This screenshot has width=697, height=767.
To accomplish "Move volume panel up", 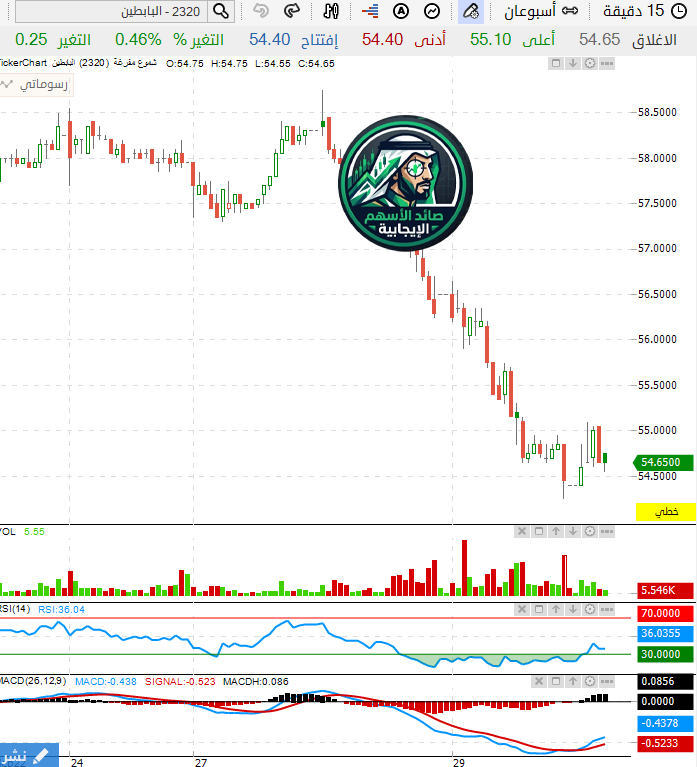I will coord(556,531).
